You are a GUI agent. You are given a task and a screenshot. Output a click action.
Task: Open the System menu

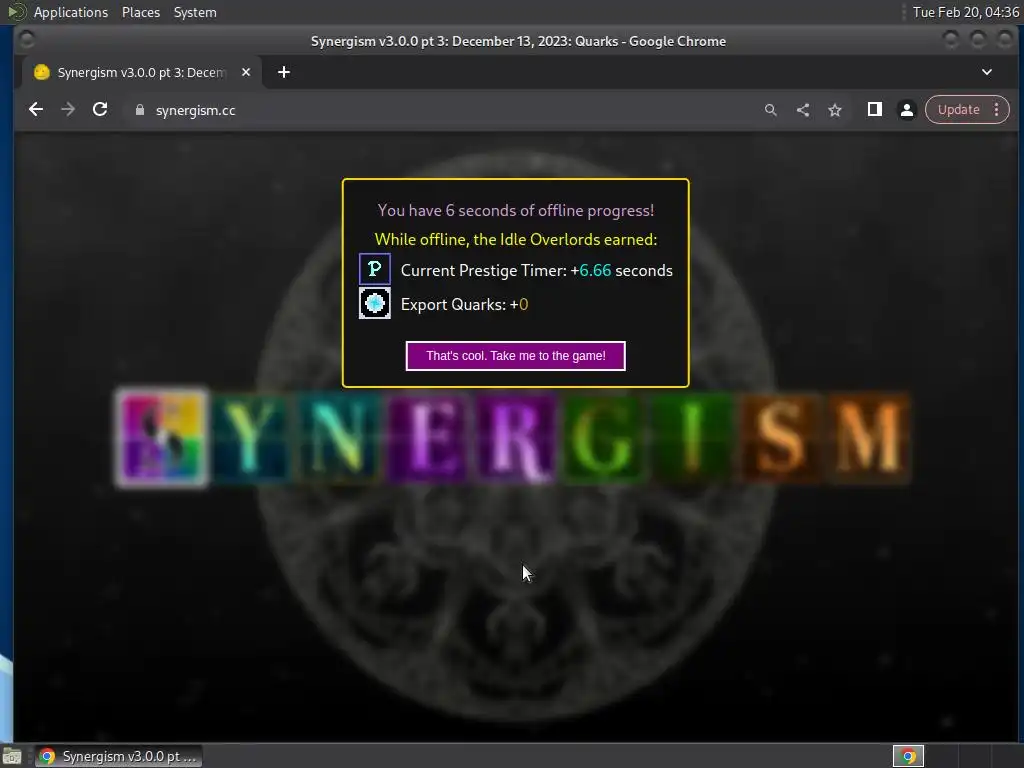(x=195, y=12)
